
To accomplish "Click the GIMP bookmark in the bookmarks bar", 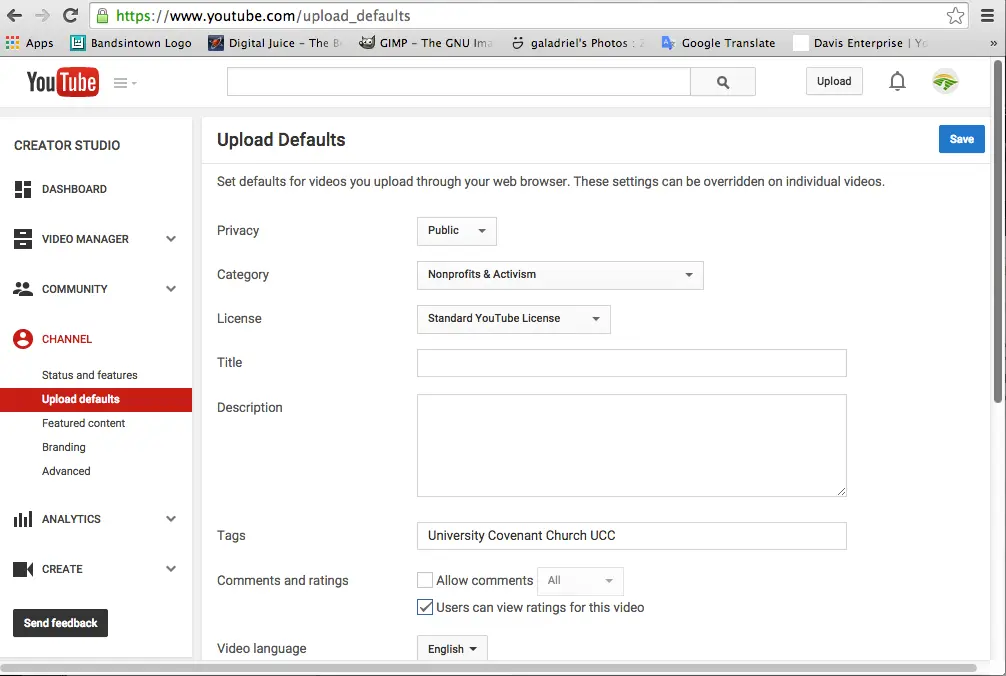I will (424, 42).
